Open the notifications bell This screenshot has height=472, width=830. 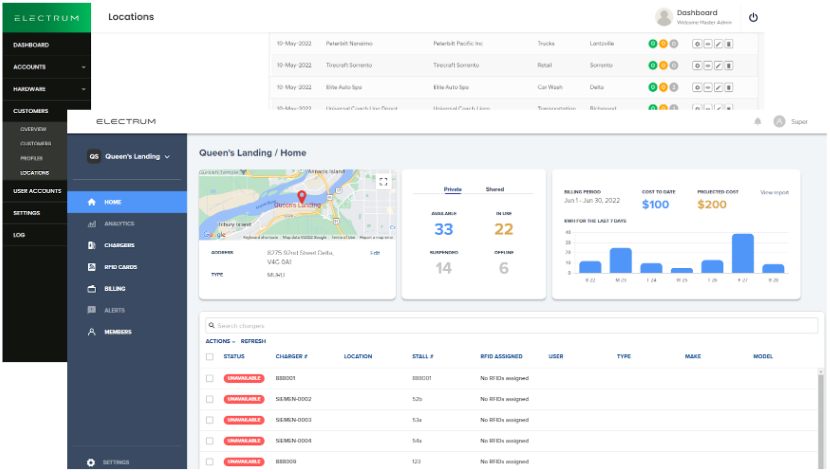tap(757, 121)
